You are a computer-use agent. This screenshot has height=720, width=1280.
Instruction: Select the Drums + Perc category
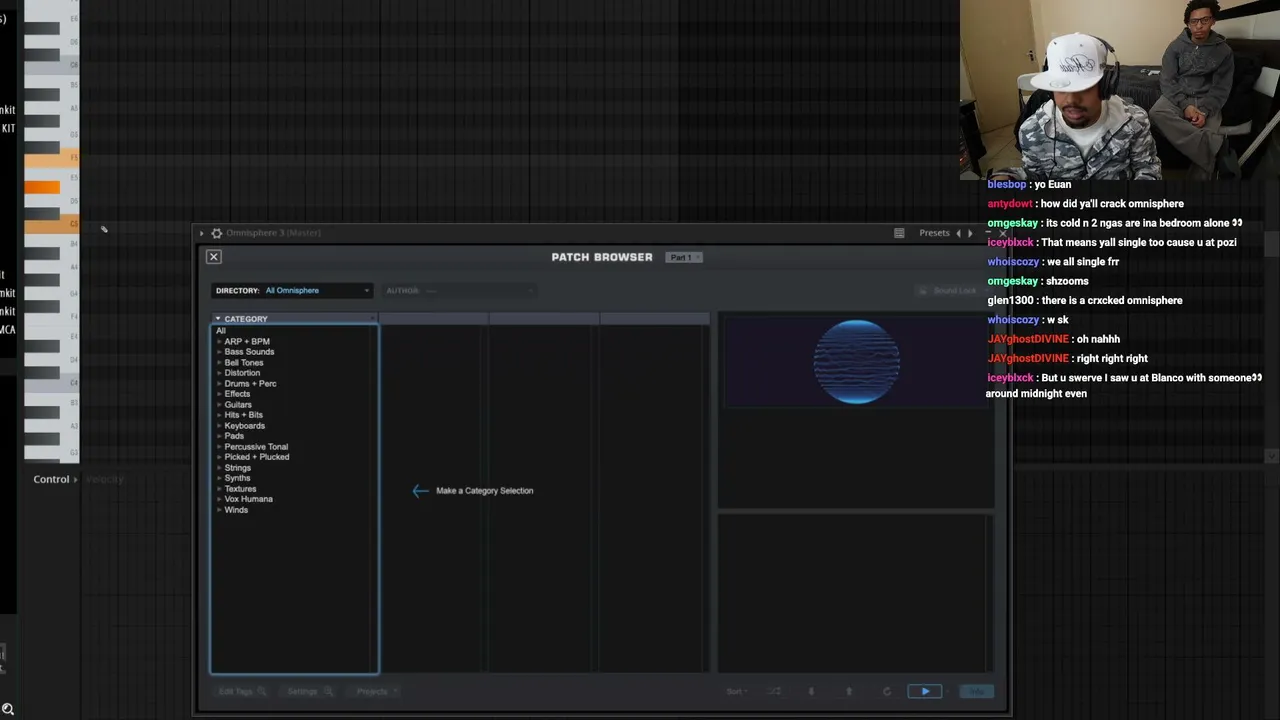[250, 384]
